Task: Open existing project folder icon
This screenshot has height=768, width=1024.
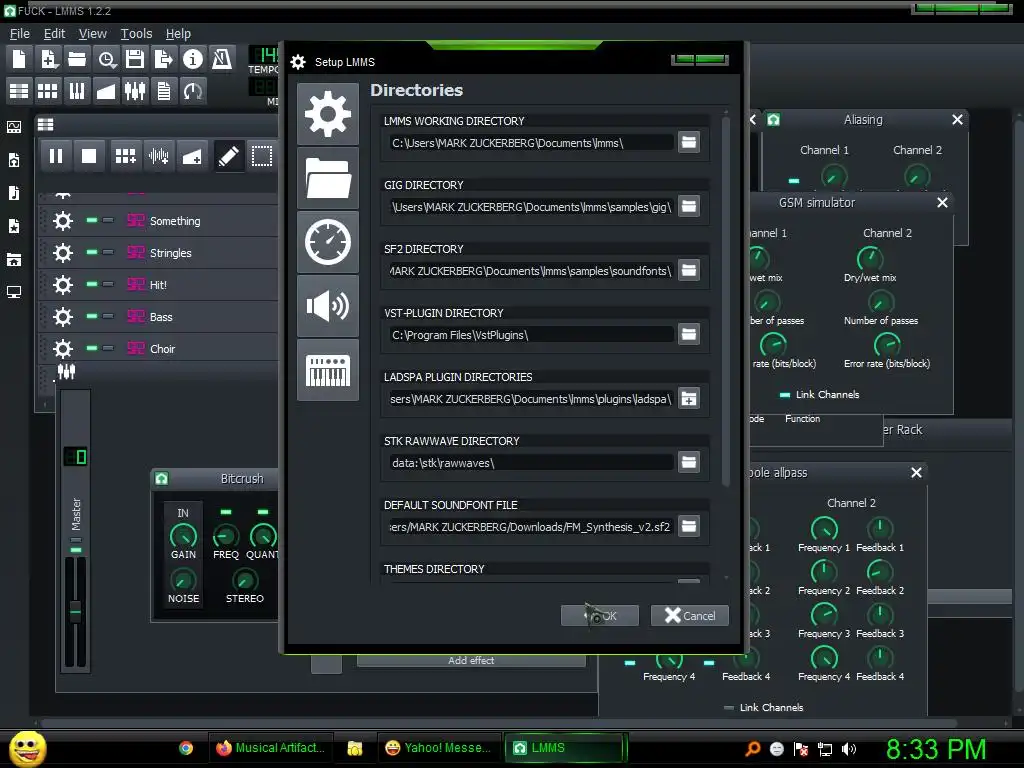Action: pos(77,59)
